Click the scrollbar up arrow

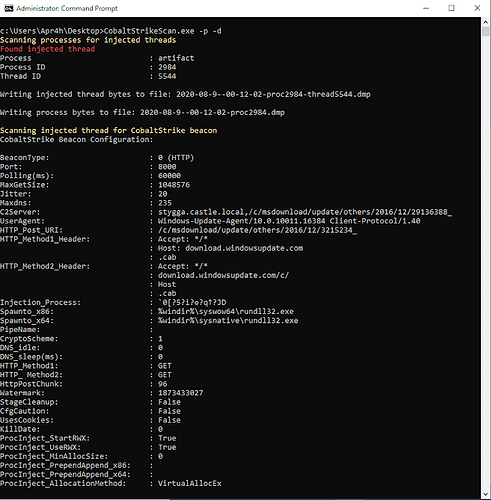point(485,22)
